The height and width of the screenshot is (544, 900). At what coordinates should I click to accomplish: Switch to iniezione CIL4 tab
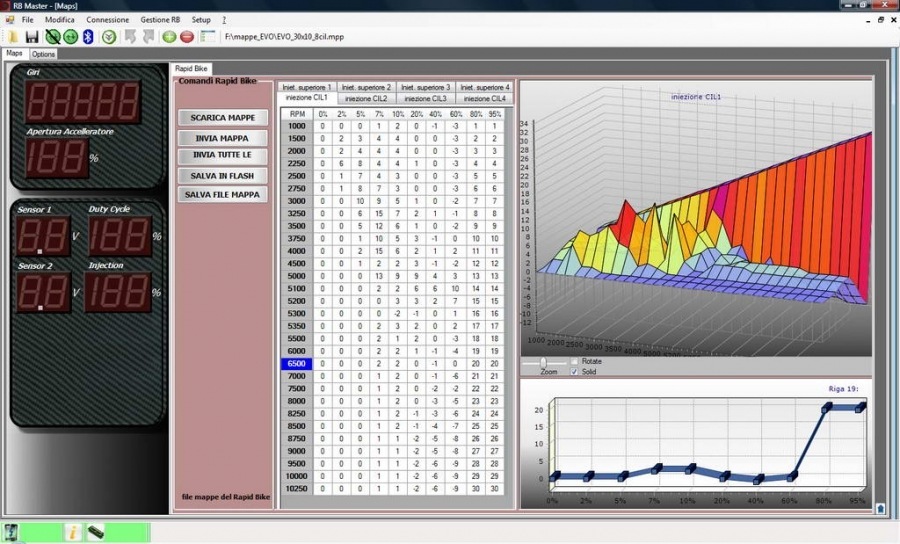click(484, 99)
